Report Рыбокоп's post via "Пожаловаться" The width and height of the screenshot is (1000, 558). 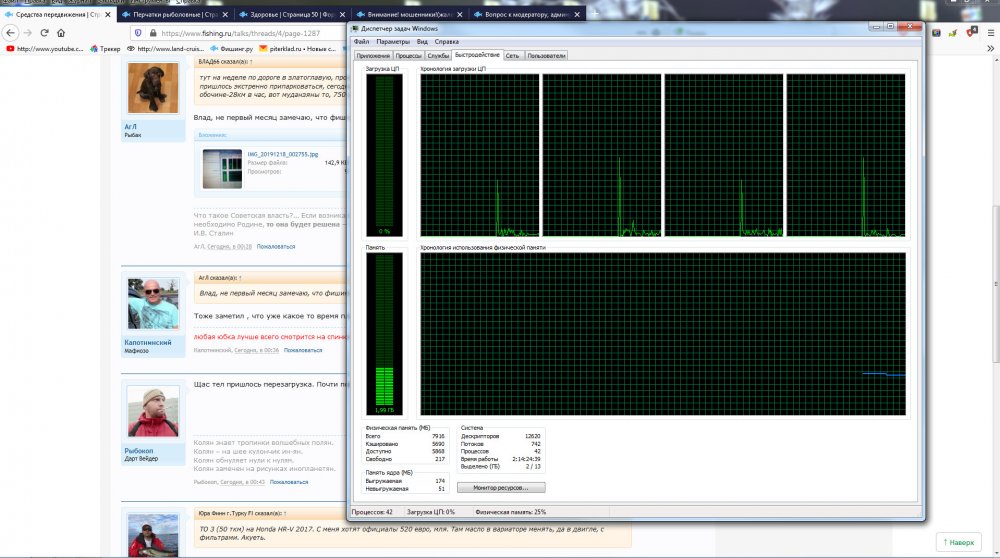(289, 482)
